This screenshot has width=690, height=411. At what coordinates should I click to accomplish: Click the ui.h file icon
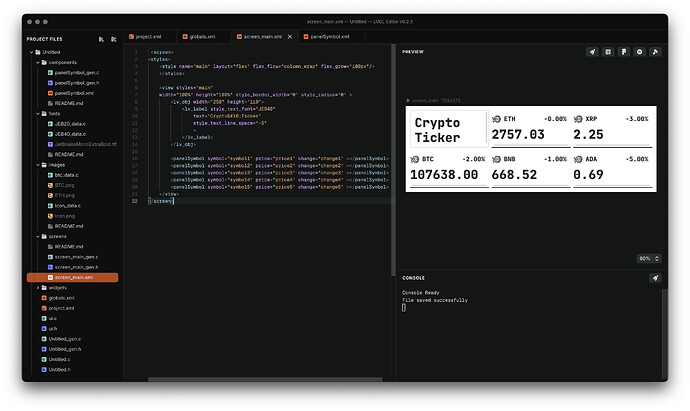click(44, 329)
